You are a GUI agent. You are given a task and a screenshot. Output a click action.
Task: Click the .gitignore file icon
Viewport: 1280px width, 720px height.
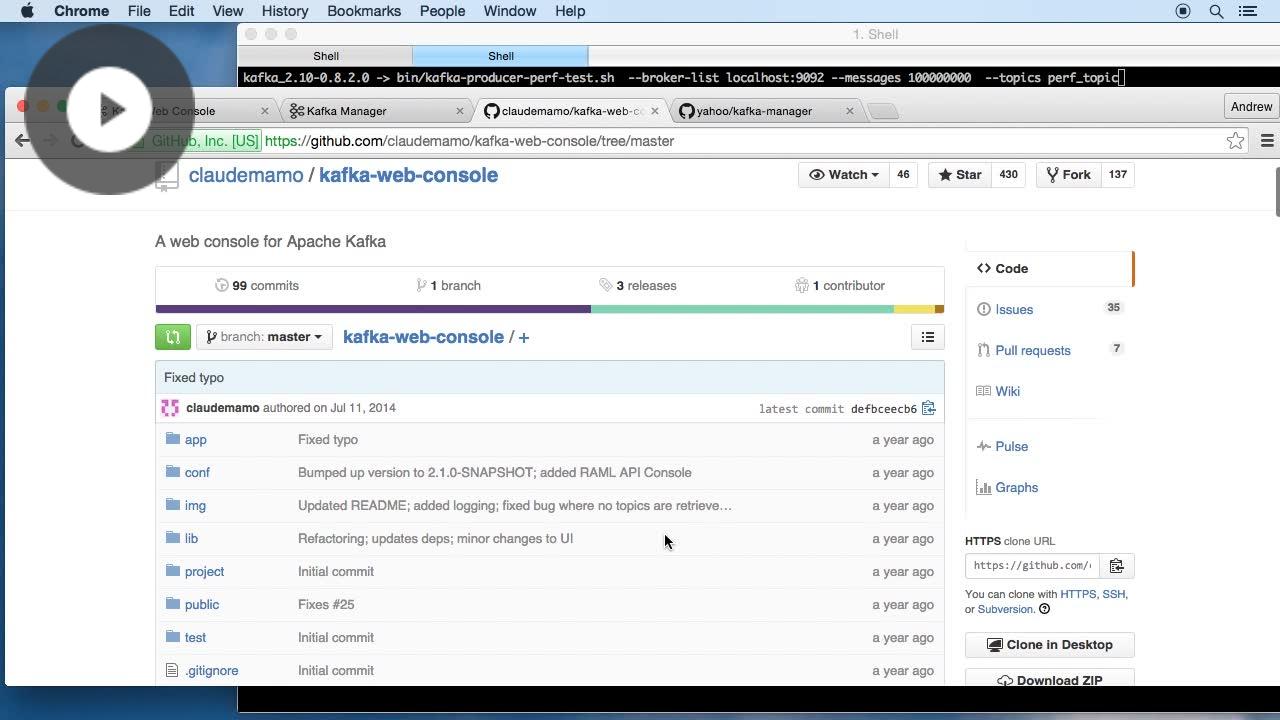[x=172, y=670]
